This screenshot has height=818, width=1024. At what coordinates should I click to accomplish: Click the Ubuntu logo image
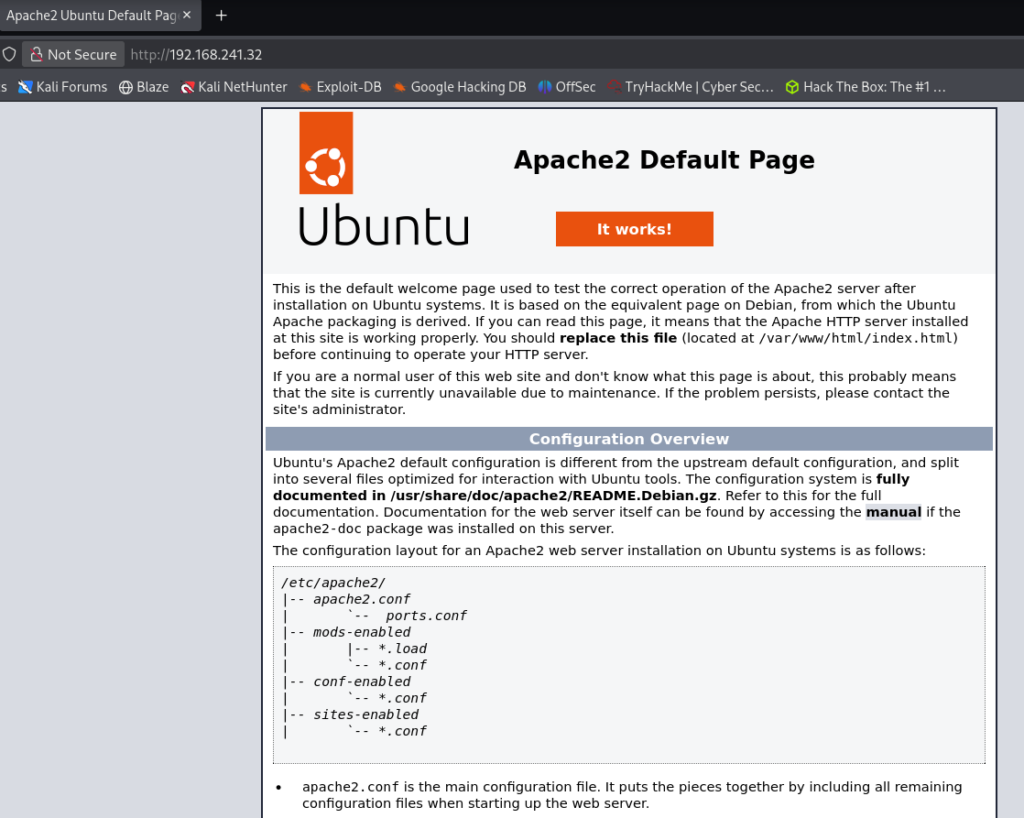[x=383, y=179]
